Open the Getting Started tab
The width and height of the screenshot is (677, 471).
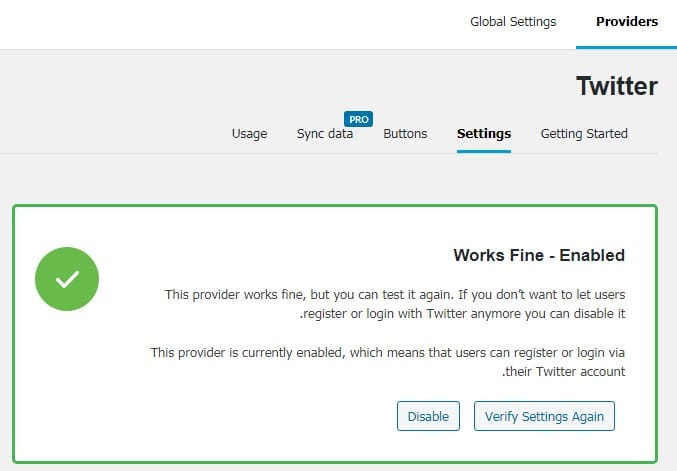[584, 134]
